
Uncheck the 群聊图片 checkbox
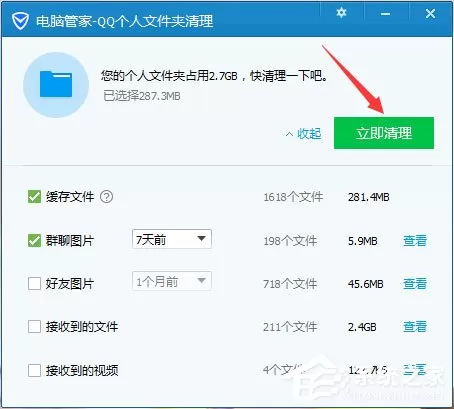pos(34,240)
